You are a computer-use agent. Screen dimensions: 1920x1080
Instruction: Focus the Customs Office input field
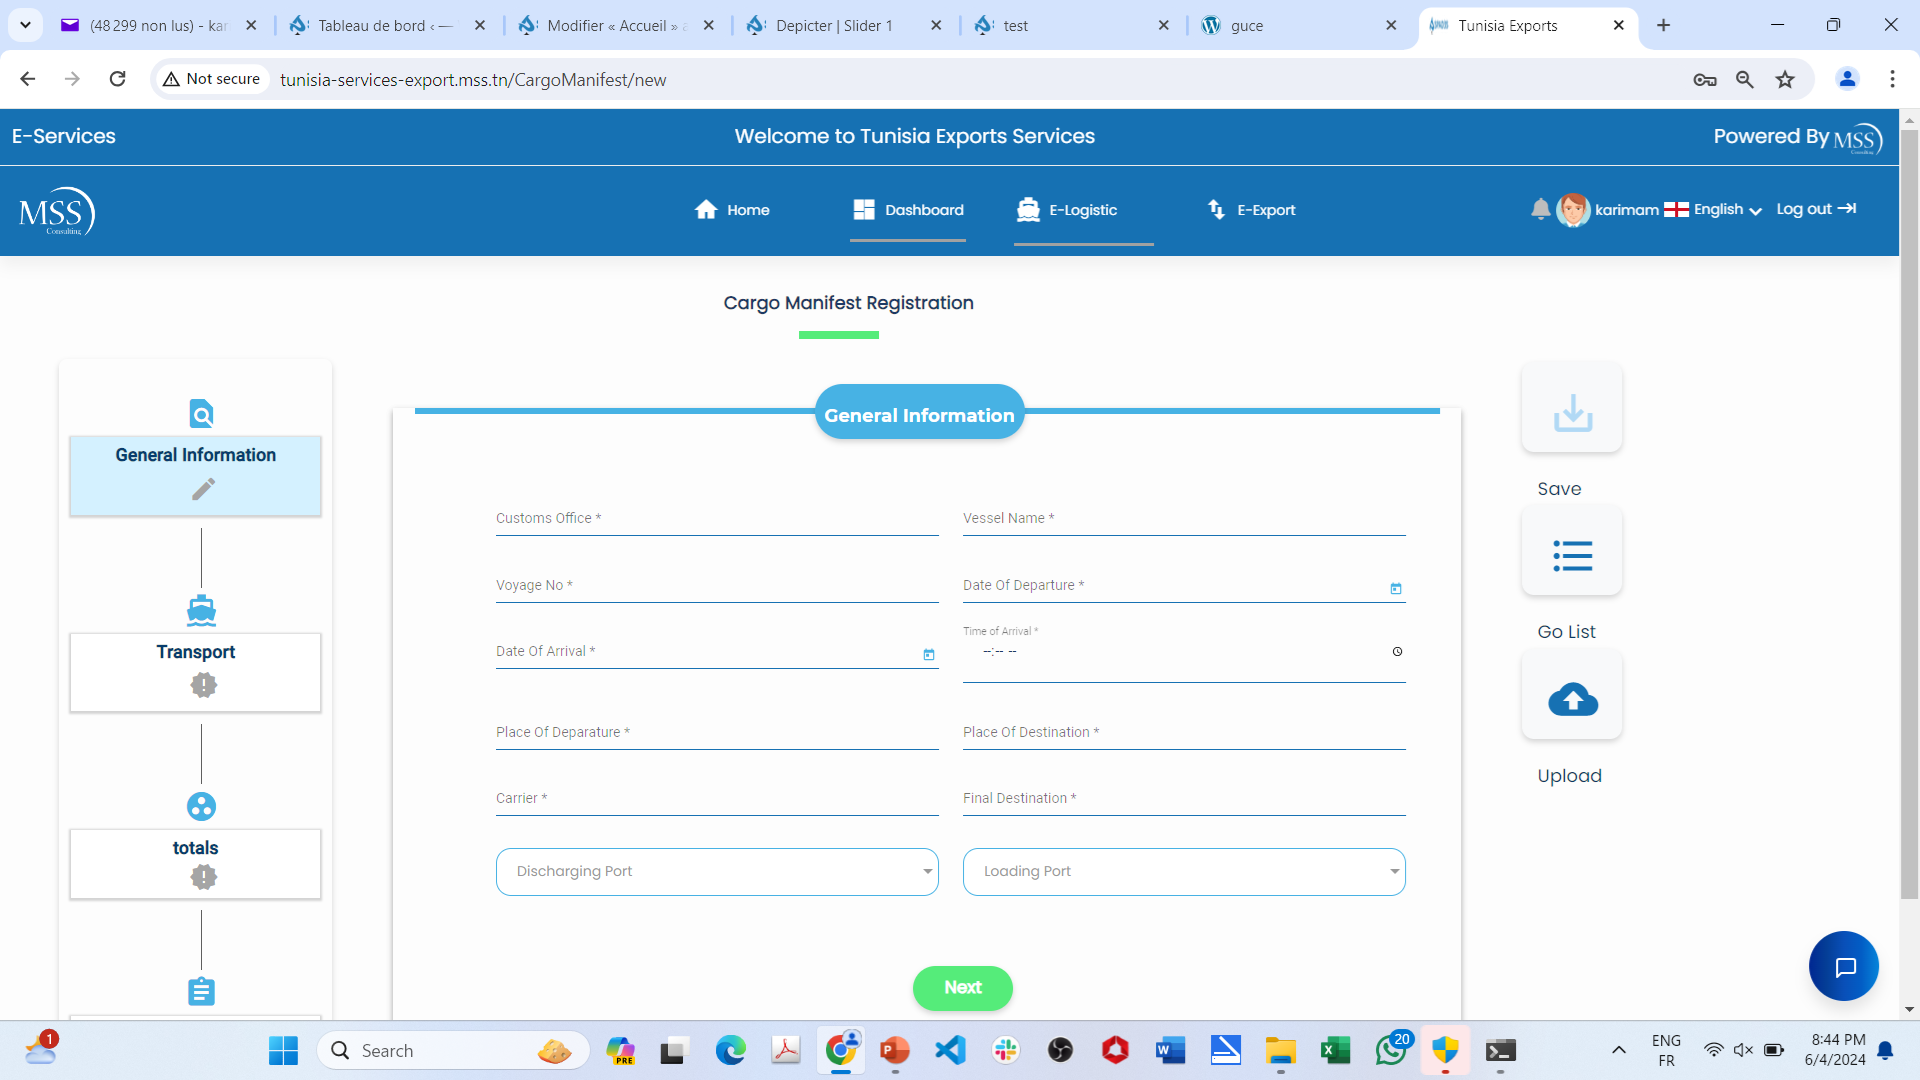point(716,519)
